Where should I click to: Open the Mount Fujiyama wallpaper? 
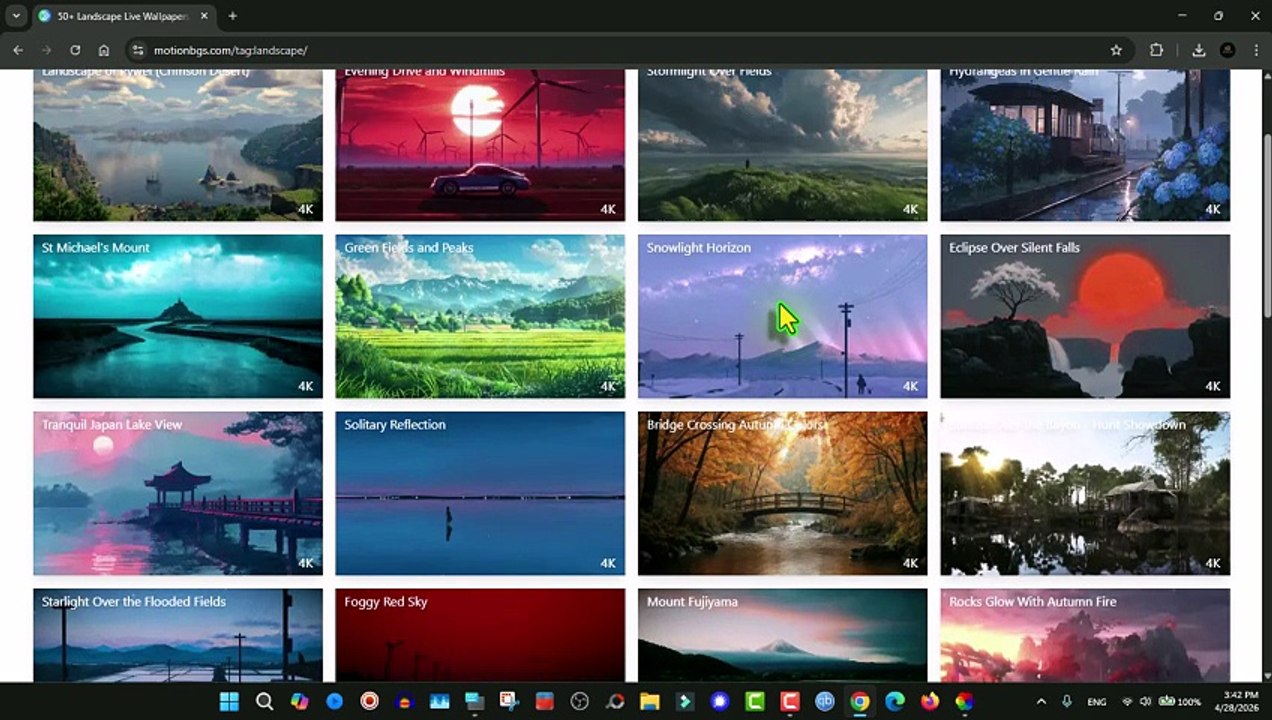[x=782, y=635]
